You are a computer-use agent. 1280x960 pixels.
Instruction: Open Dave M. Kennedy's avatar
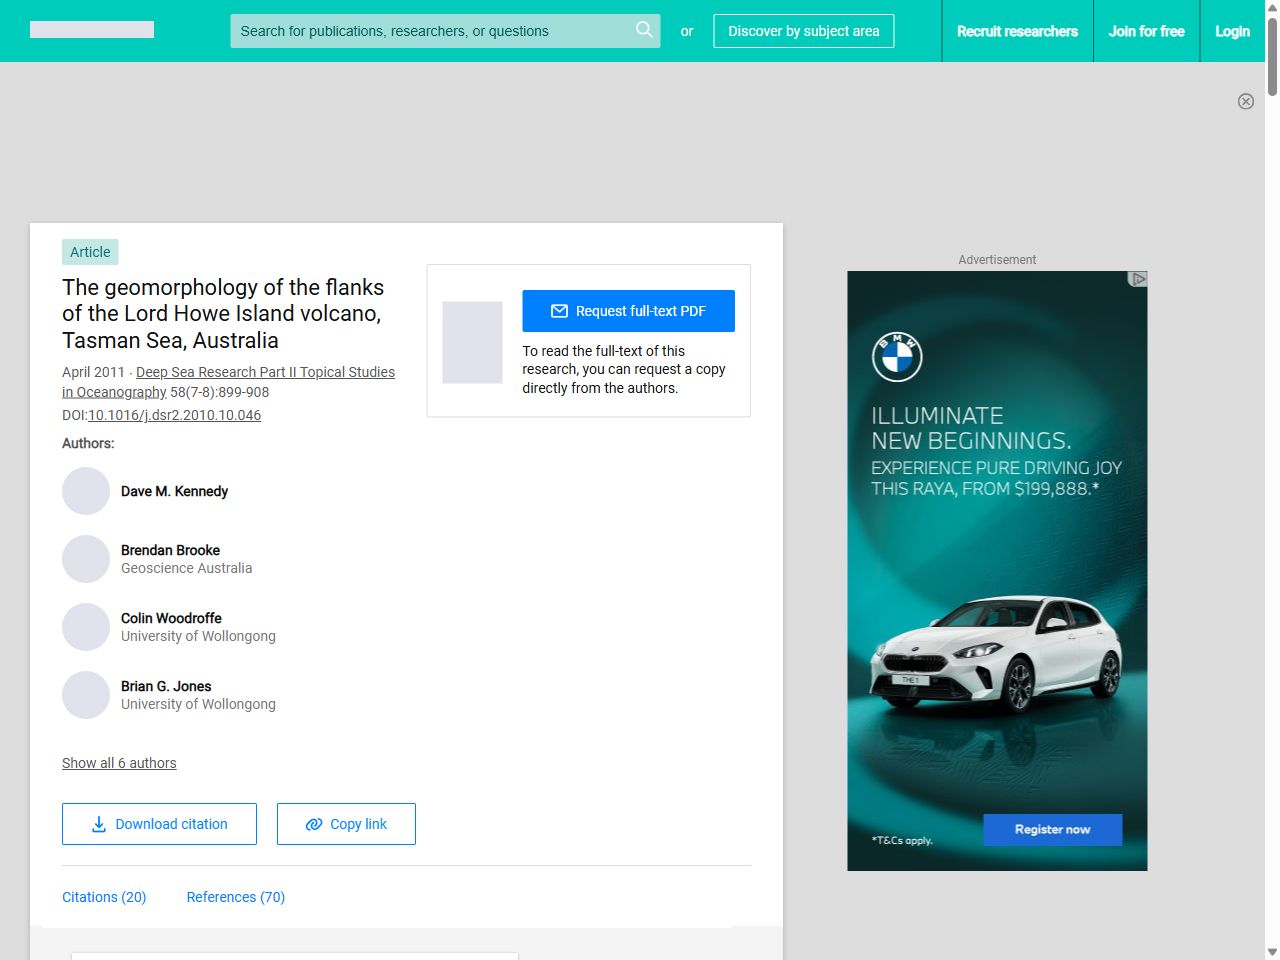pyautogui.click(x=86, y=491)
